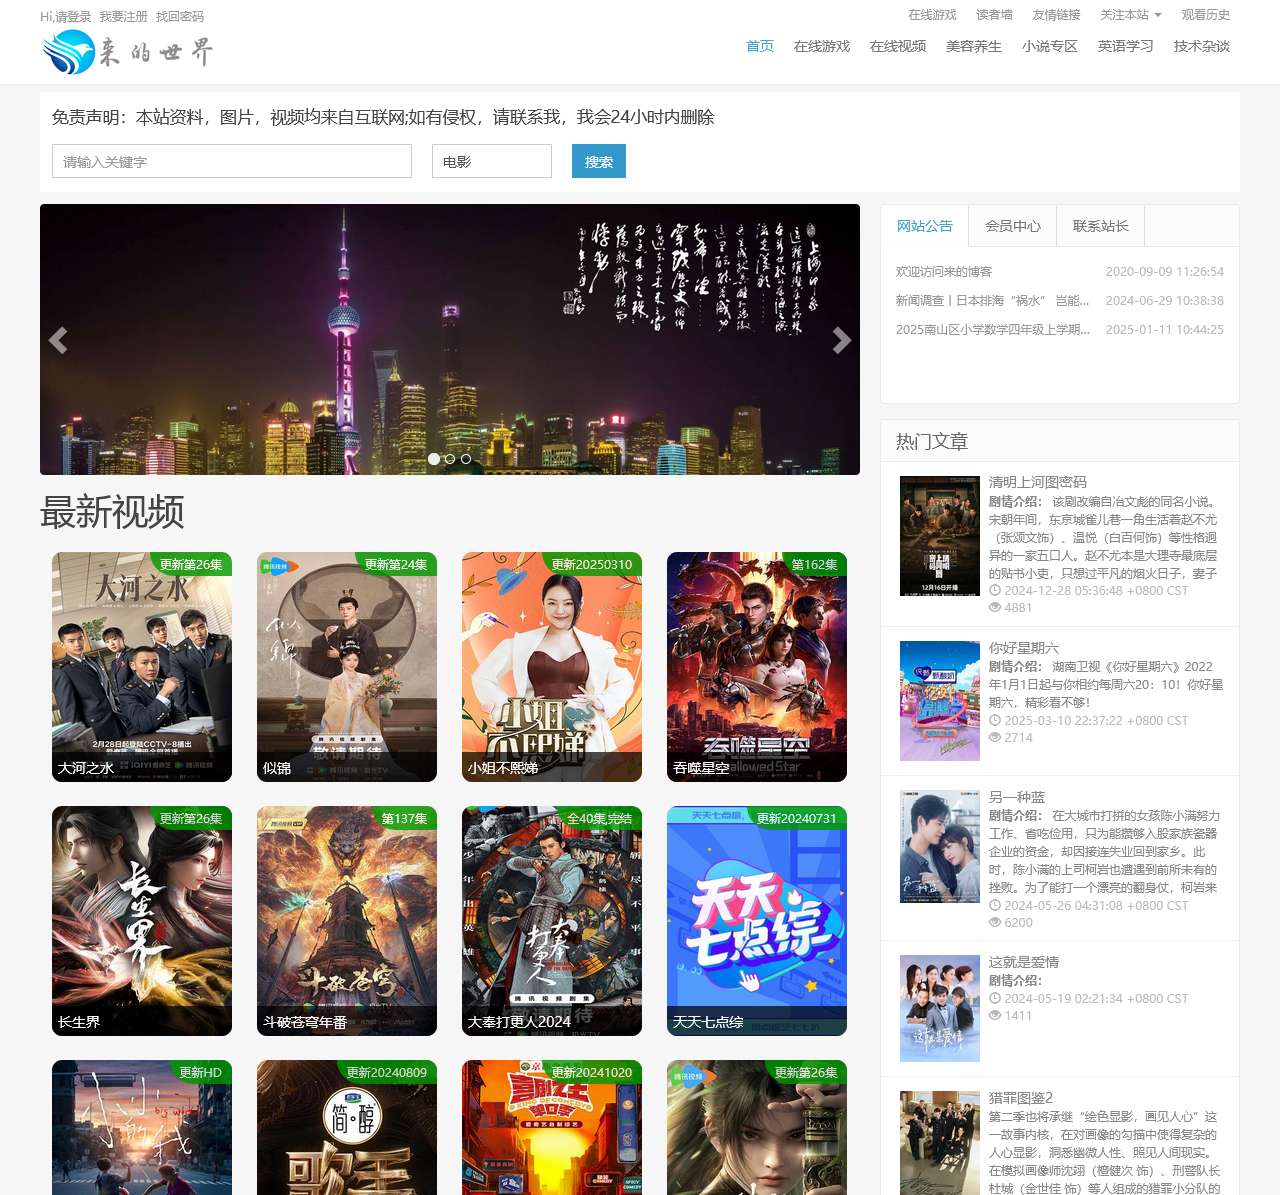
Task: Select the first carousel indicator dot
Action: [x=434, y=459]
